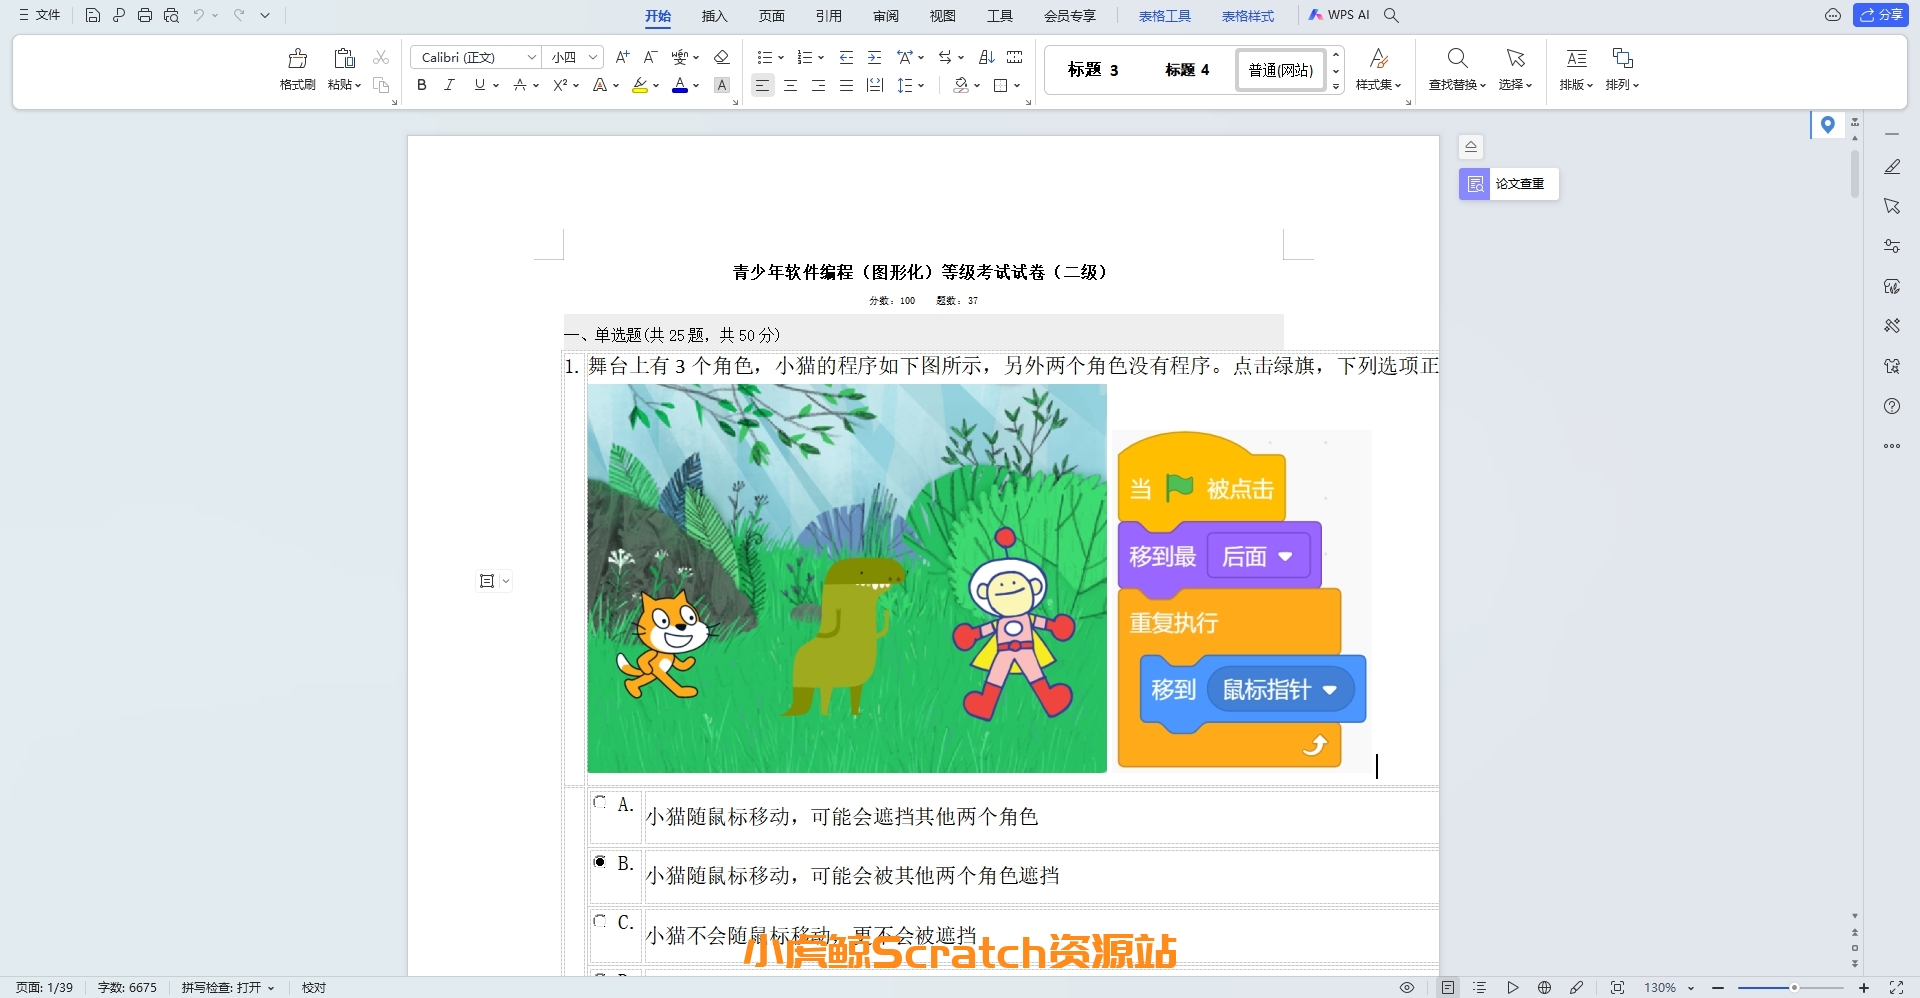The image size is (1920, 998).
Task: Open the 页面 (Page) tab
Action: 771,16
